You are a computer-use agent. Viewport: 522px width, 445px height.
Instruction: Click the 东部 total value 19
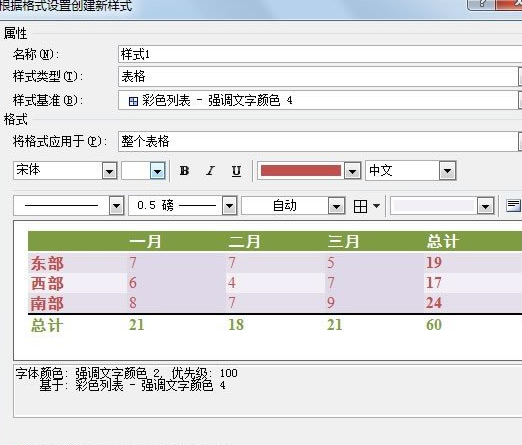pos(434,263)
